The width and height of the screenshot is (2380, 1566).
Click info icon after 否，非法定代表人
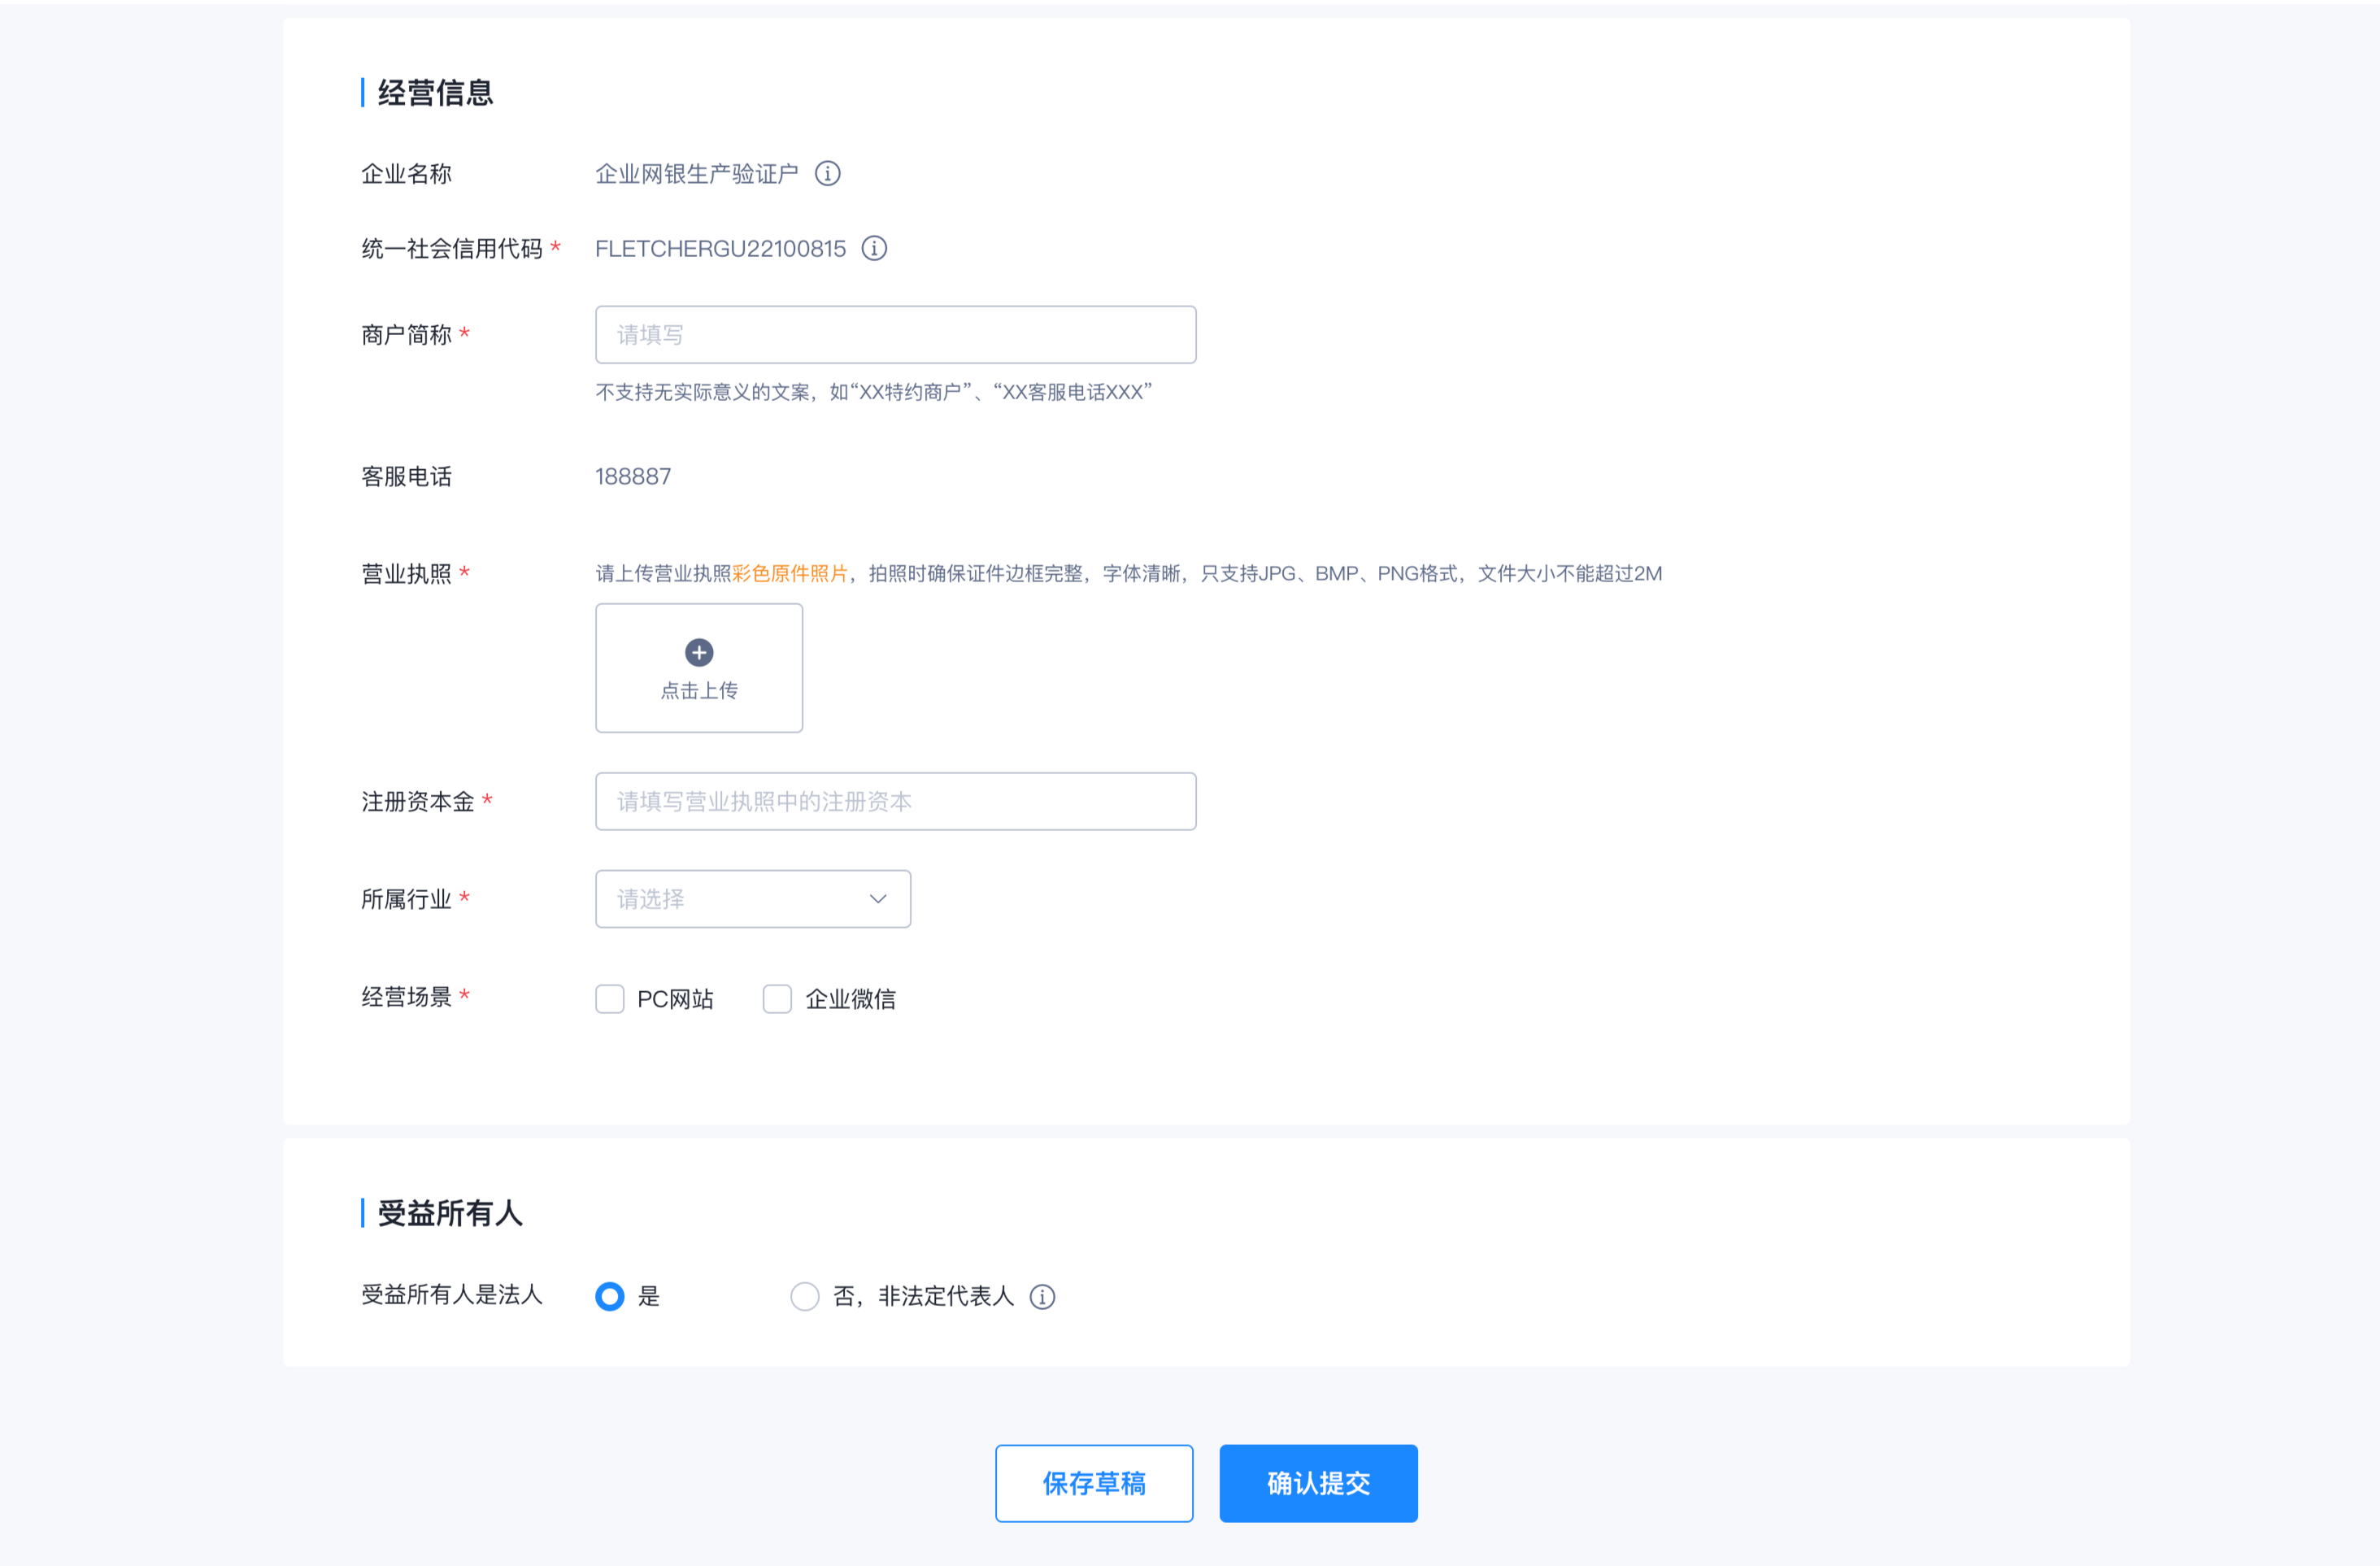click(x=1042, y=1296)
